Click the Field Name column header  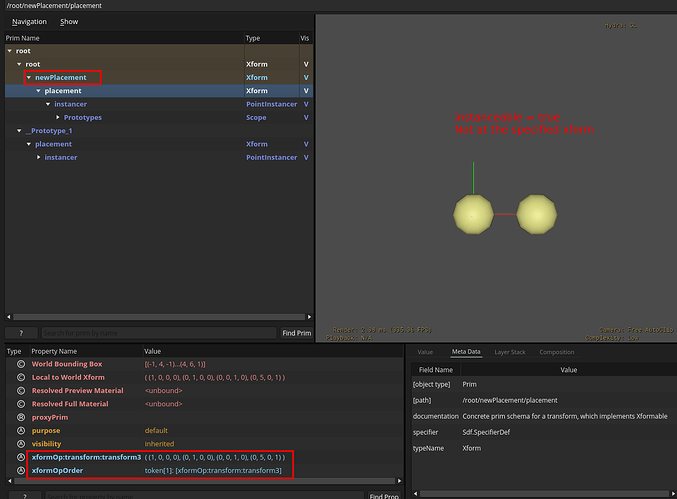(x=436, y=370)
